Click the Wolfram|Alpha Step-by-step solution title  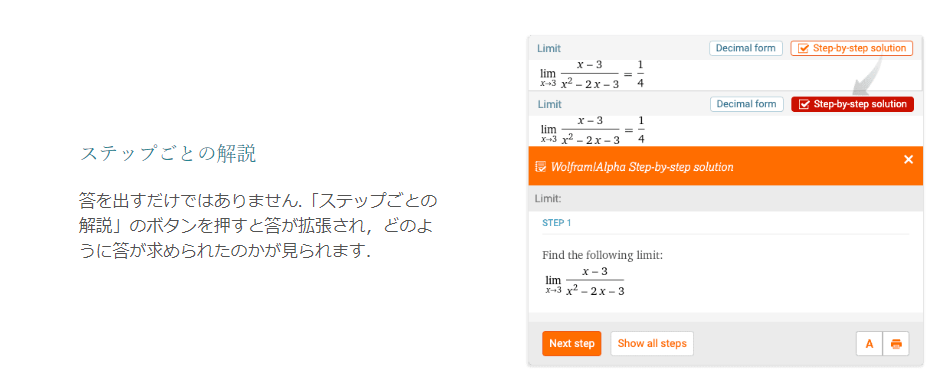[x=642, y=166]
